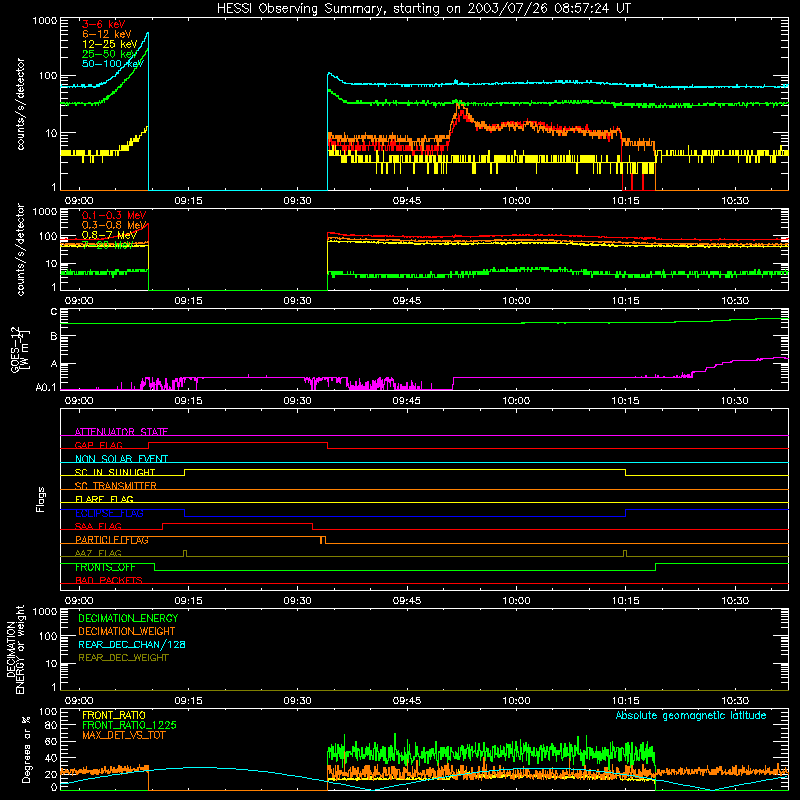
Task: Click the 0.1-0.3 MeV legend entry
Action: point(114,215)
